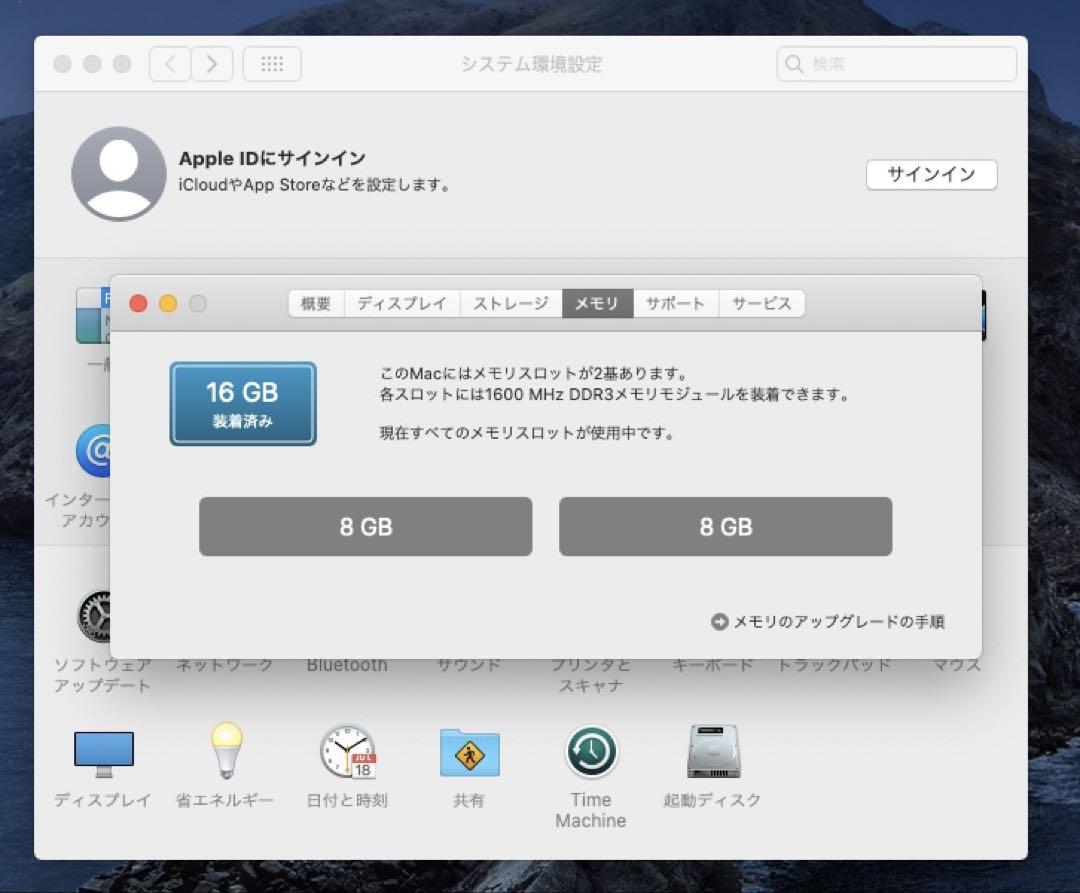
Task: Open the 省エネルギー light bulb icon
Action: click(226, 750)
